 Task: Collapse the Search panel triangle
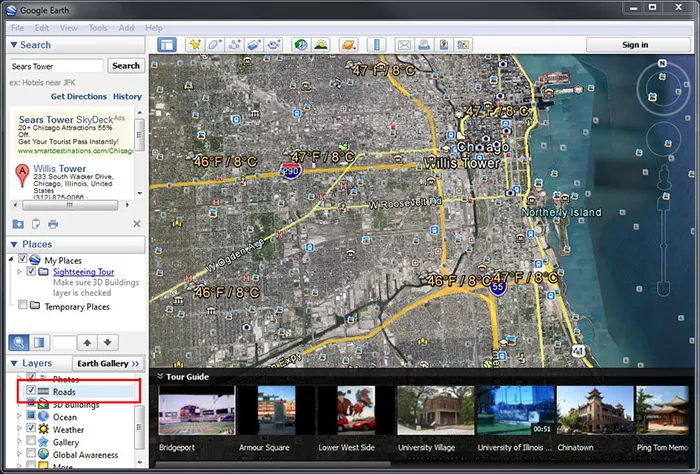click(14, 45)
